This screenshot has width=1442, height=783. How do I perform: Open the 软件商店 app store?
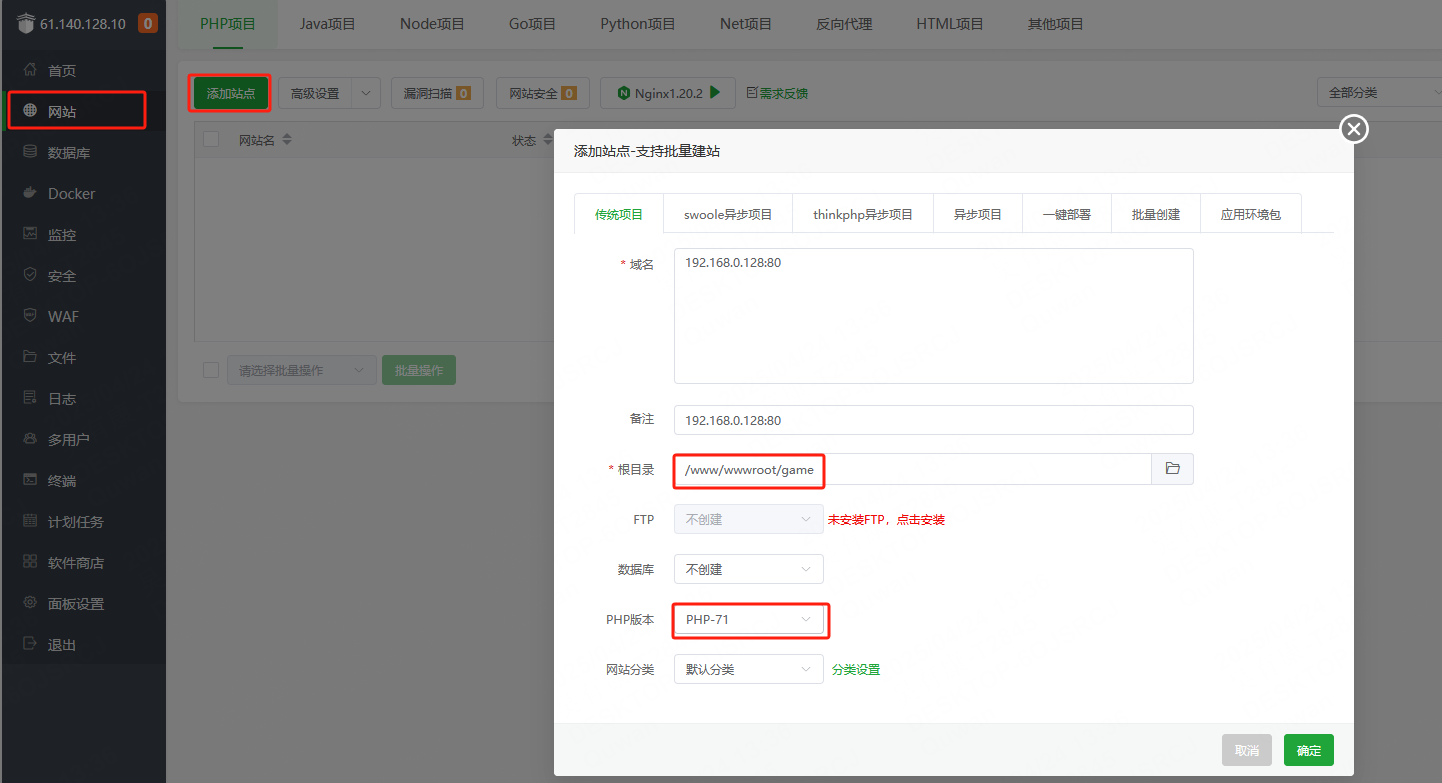pyautogui.click(x=68, y=562)
